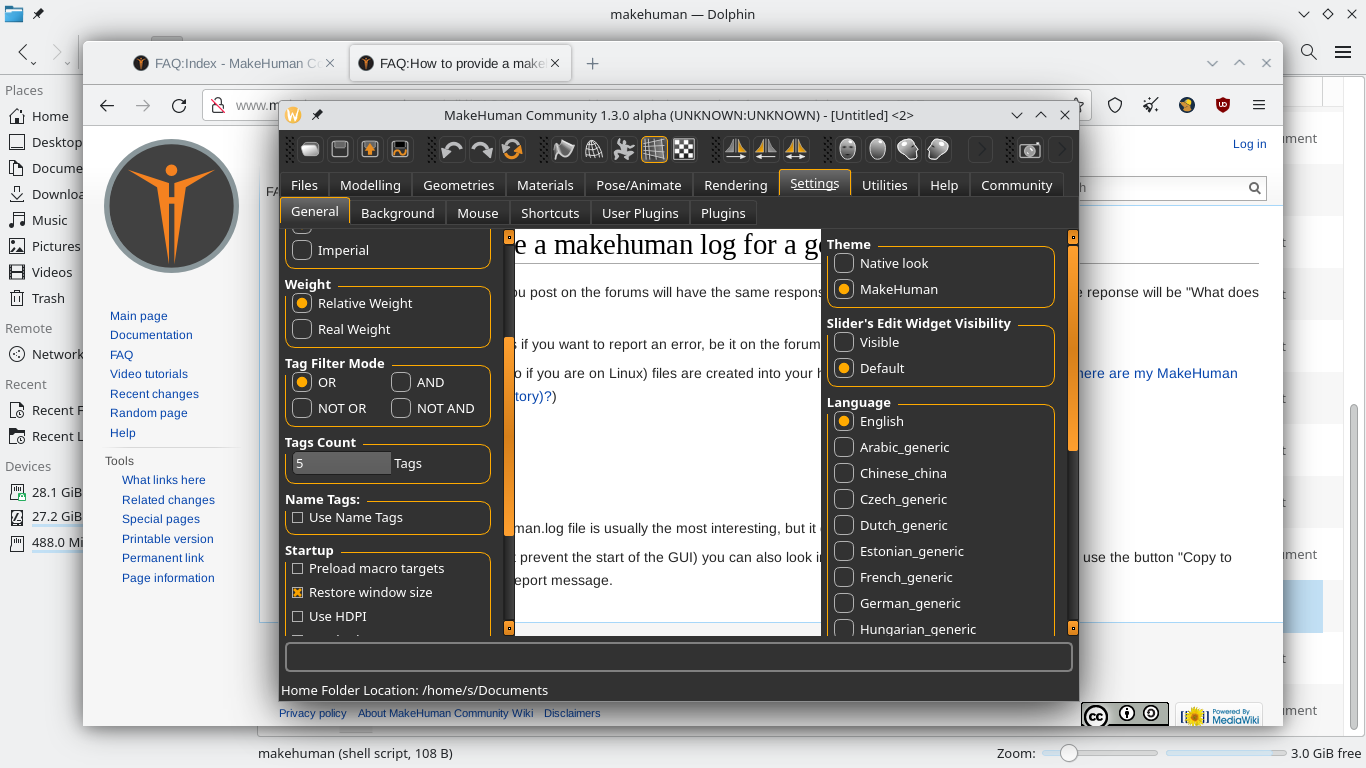This screenshot has height=768, width=1366.
Task: Open the Video tutorials wiki link
Action: [x=149, y=374]
